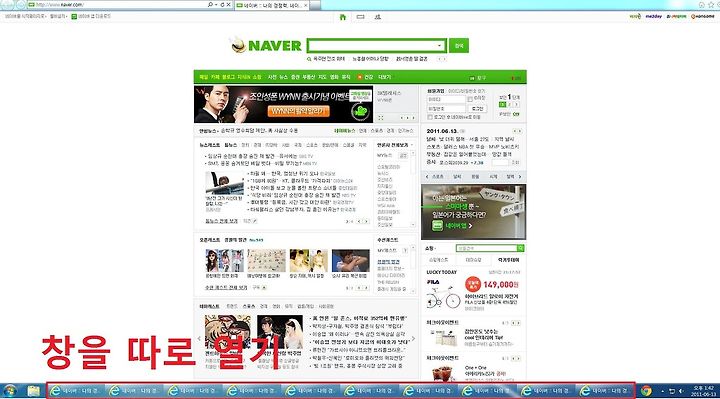Toggle the IP security ON switch
This screenshot has width=720, height=399.
pos(516,114)
